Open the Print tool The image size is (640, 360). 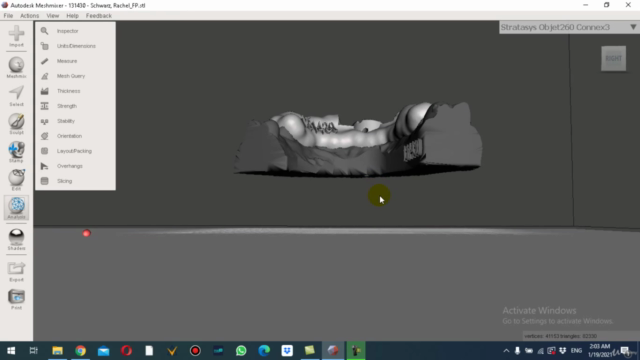pos(16,299)
